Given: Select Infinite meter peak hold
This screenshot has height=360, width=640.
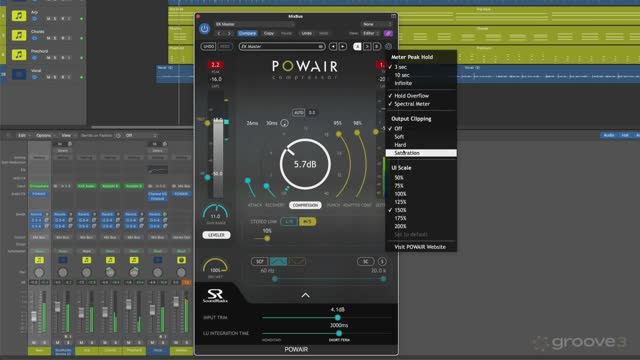Looking at the screenshot, I should 403,83.
